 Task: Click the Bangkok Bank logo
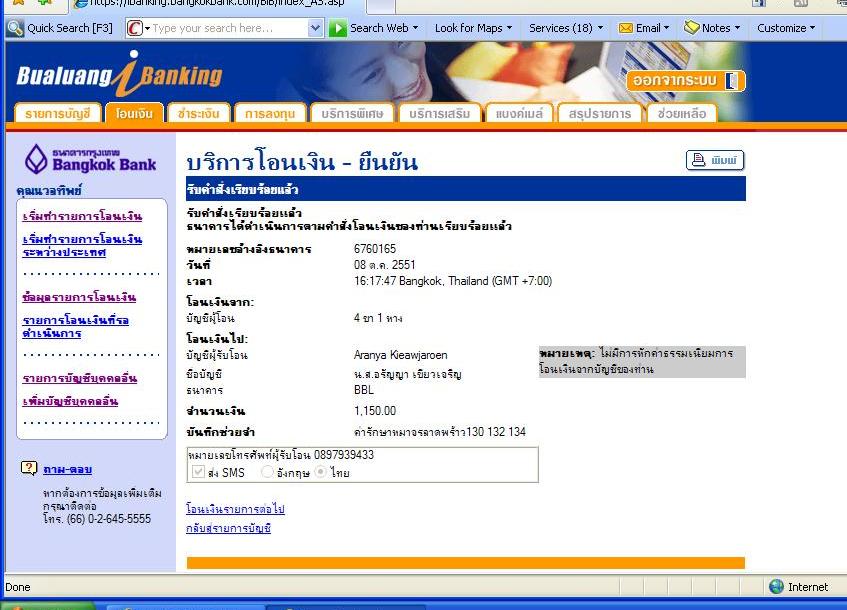tap(90, 159)
